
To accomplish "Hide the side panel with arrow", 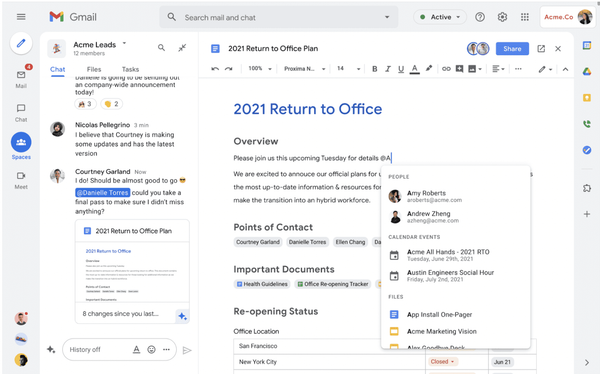I will (x=587, y=362).
